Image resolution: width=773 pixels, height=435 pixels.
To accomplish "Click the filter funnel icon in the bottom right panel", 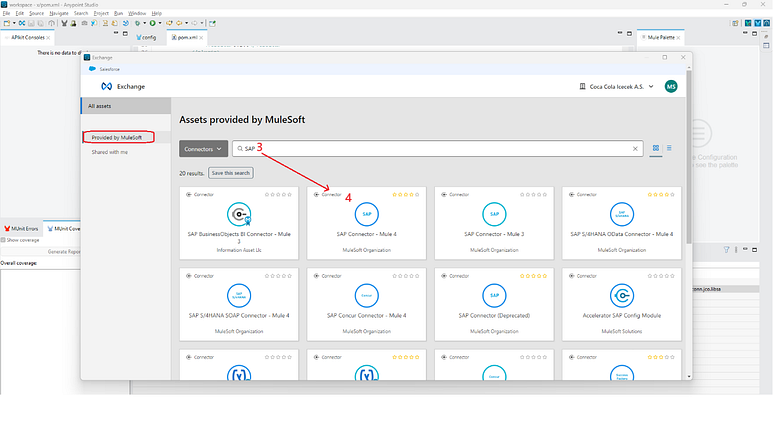I will 726,250.
